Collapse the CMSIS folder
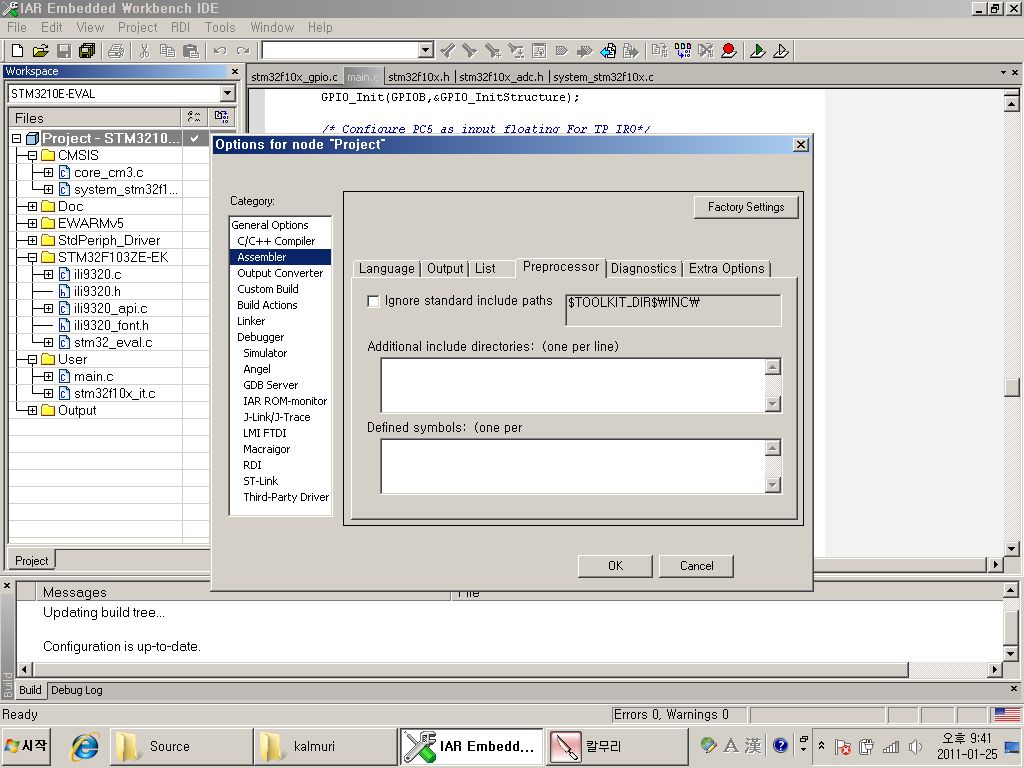The image size is (1024, 768). point(32,155)
